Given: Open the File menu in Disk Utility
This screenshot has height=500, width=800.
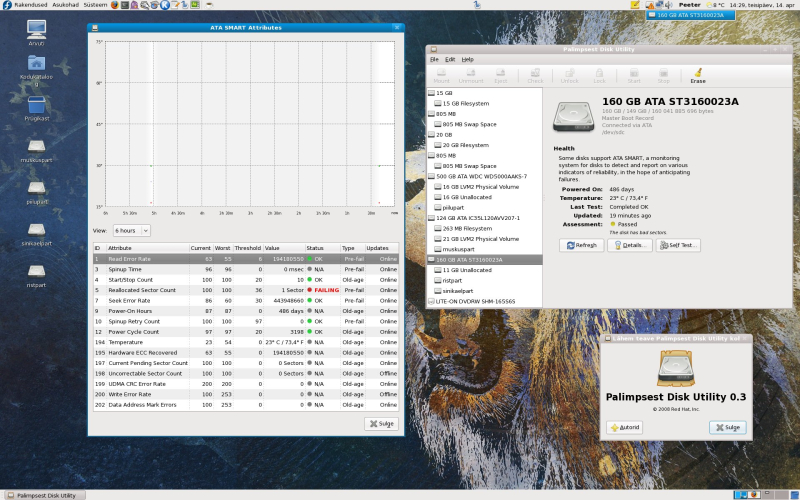Looking at the screenshot, I should point(434,59).
